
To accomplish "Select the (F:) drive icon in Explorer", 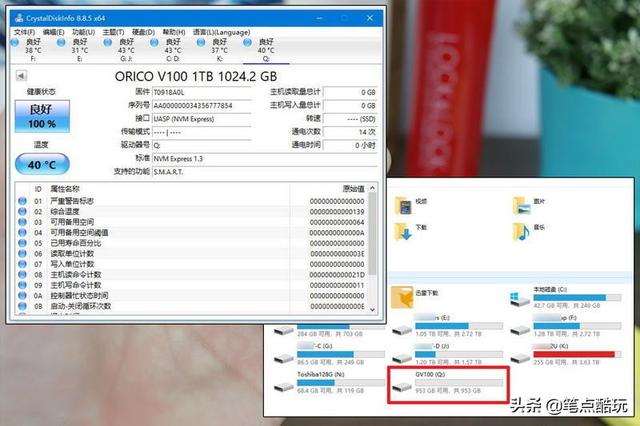I will click(520, 330).
